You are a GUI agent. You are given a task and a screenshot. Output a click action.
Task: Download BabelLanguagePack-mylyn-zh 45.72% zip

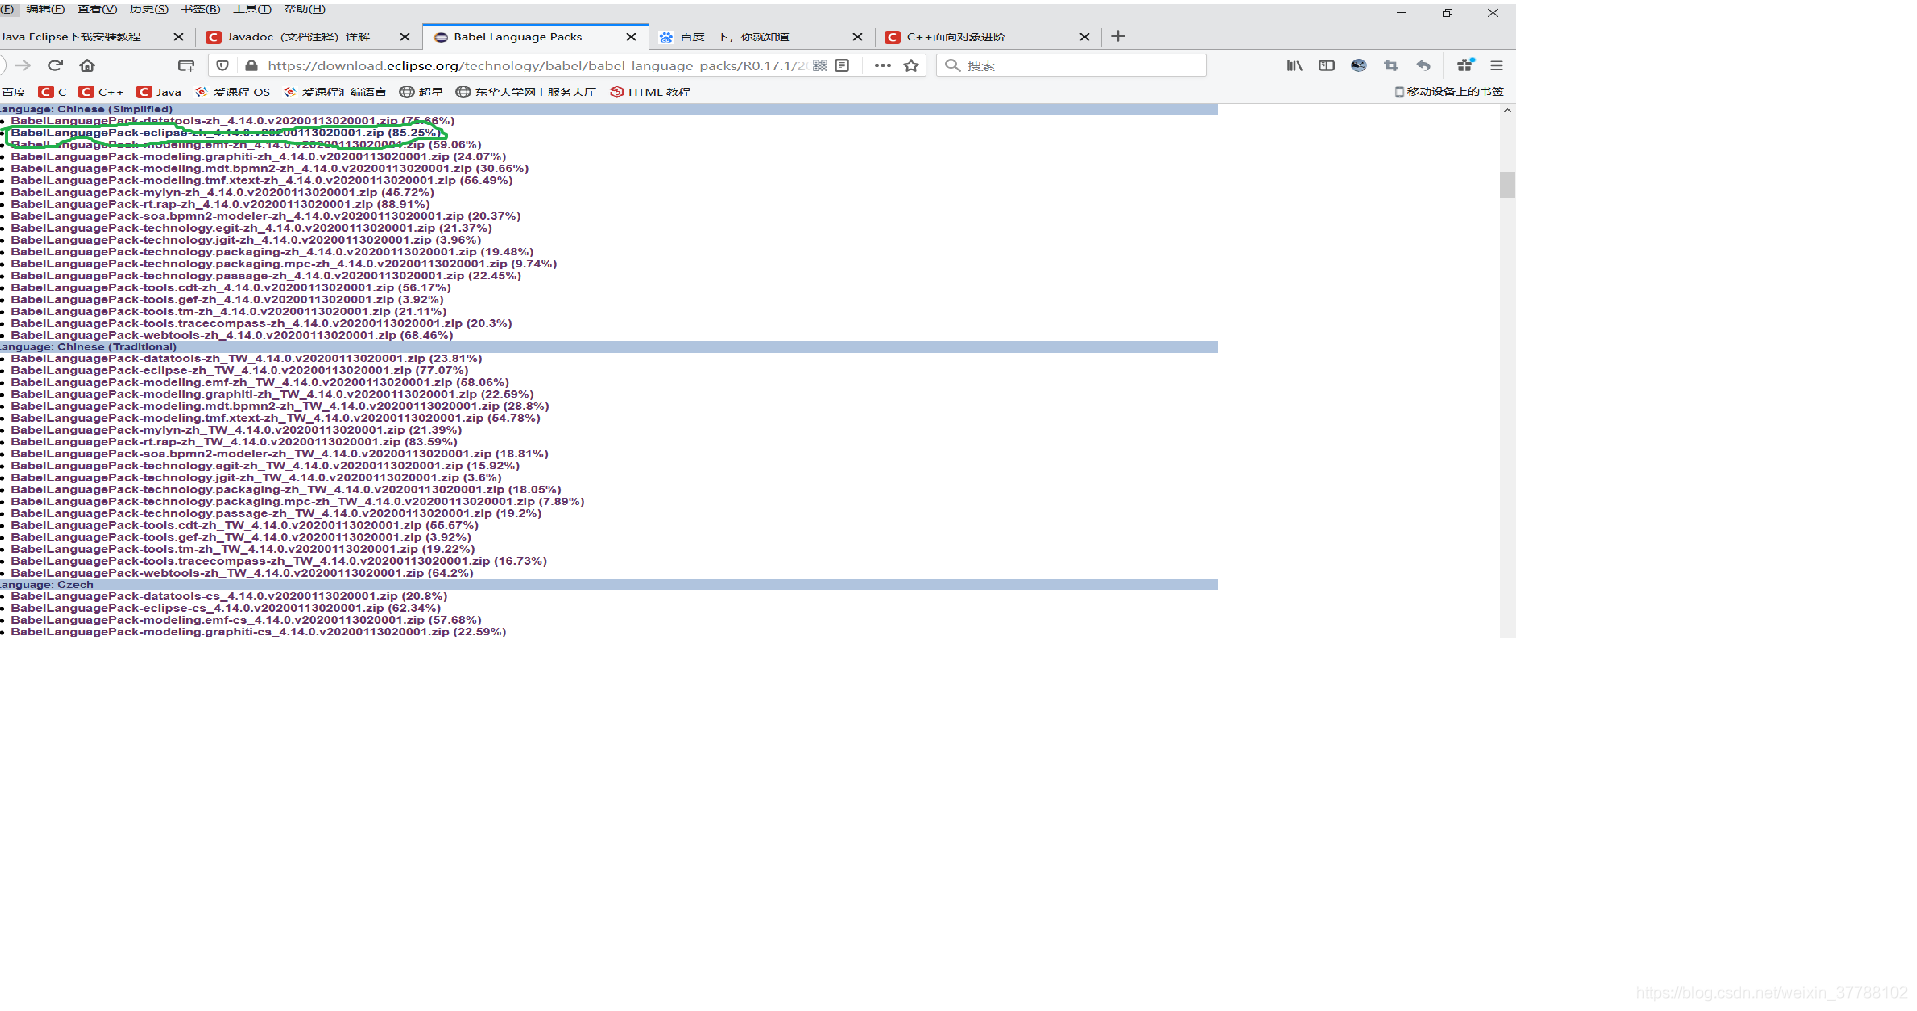(x=222, y=192)
